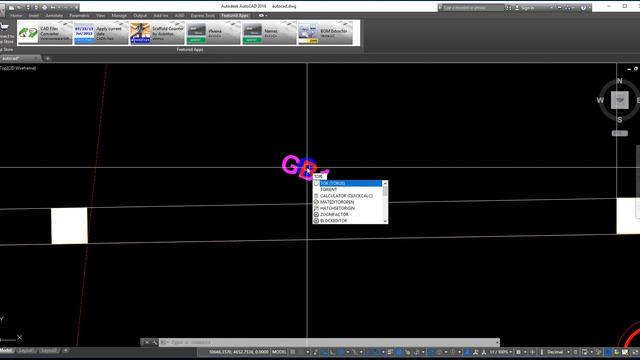Open the A360 ribbon tab
The image size is (640, 360).
[179, 16]
